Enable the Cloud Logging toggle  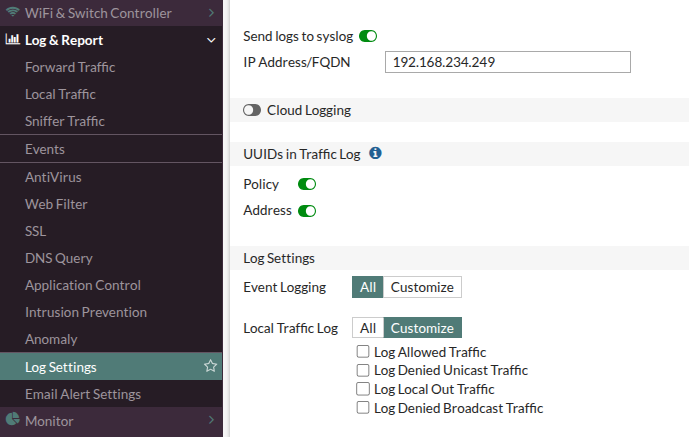252,110
